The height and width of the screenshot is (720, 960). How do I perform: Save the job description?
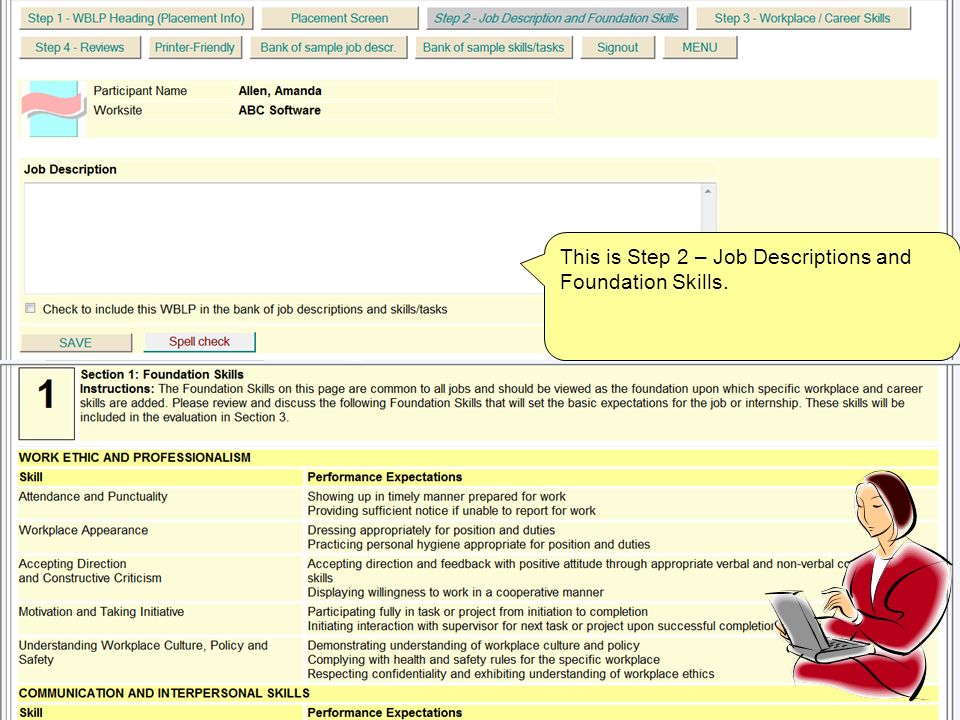[76, 343]
